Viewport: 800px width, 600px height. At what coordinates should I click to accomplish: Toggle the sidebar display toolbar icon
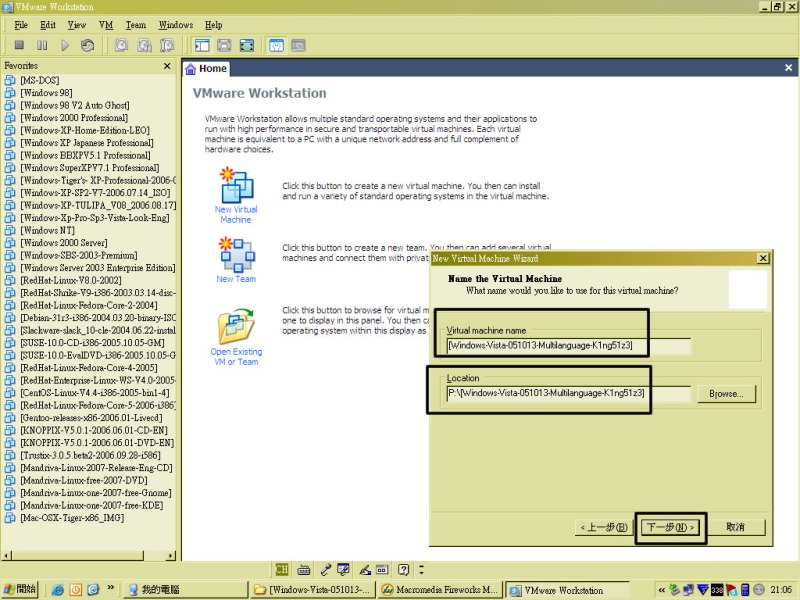202,45
